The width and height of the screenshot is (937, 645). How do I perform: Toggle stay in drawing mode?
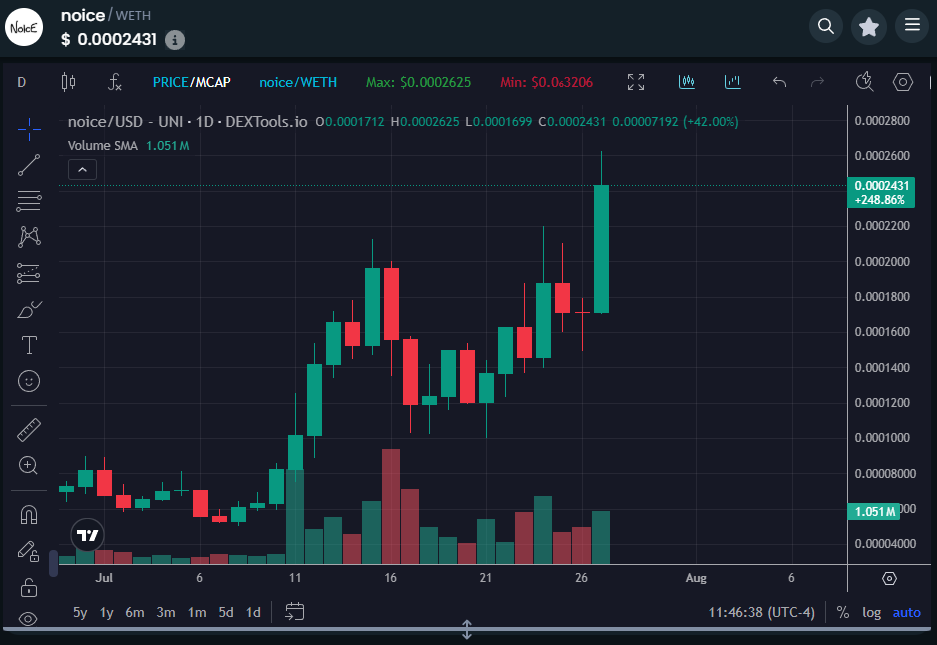coord(29,551)
